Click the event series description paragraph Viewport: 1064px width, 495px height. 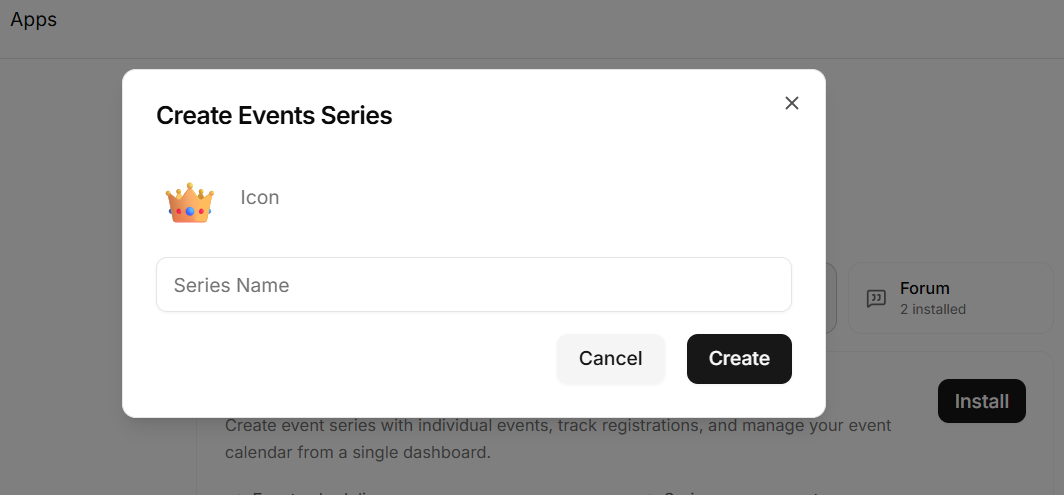click(558, 439)
